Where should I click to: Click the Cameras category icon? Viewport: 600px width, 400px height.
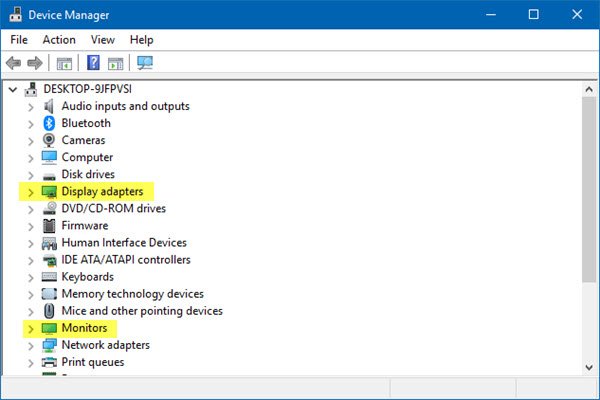(x=49, y=140)
